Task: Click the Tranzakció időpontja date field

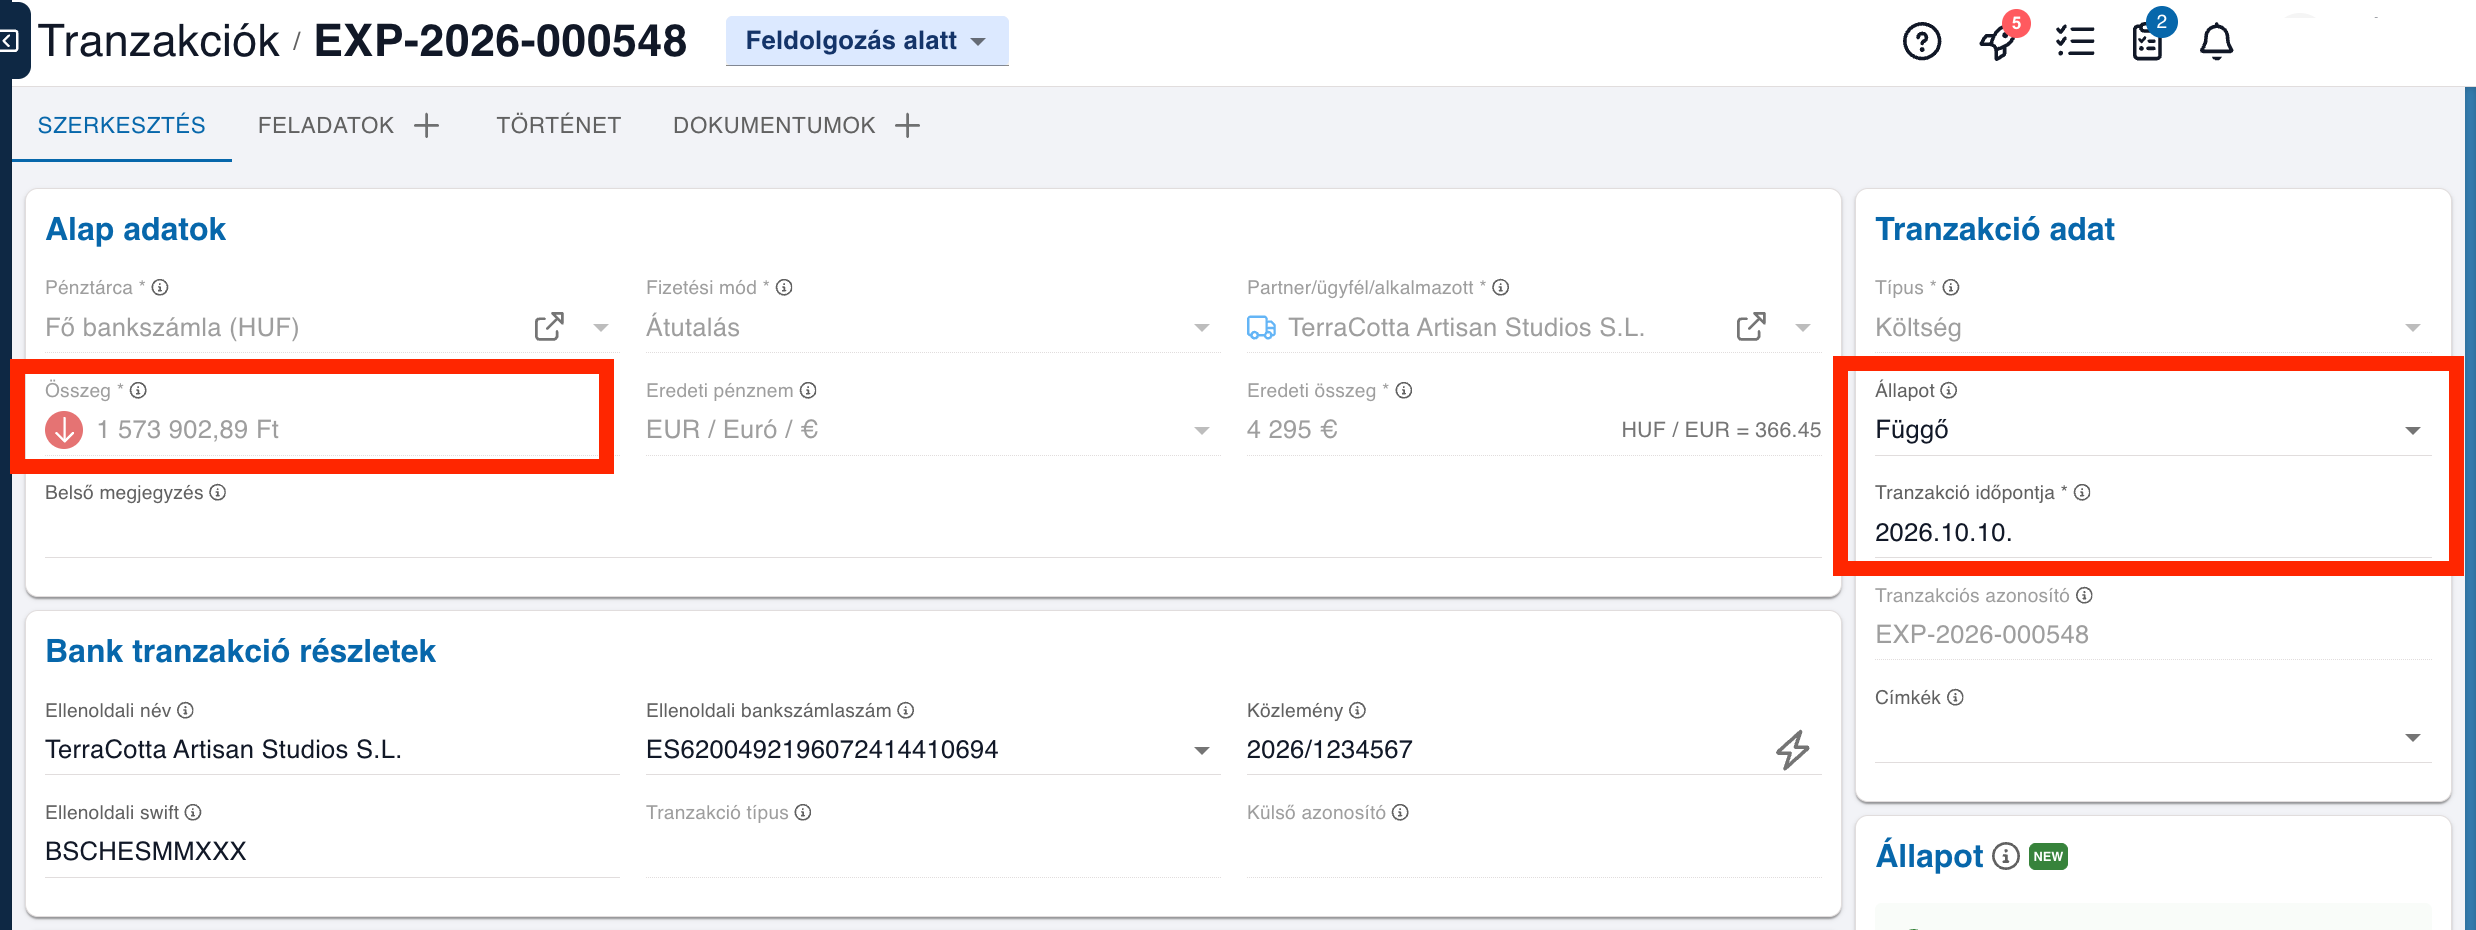Action: (x=2152, y=532)
